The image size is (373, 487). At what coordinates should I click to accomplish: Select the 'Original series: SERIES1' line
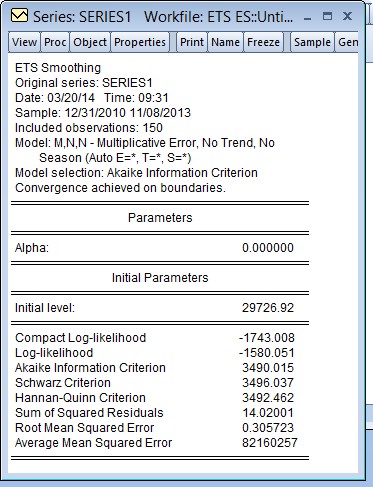[x=84, y=83]
